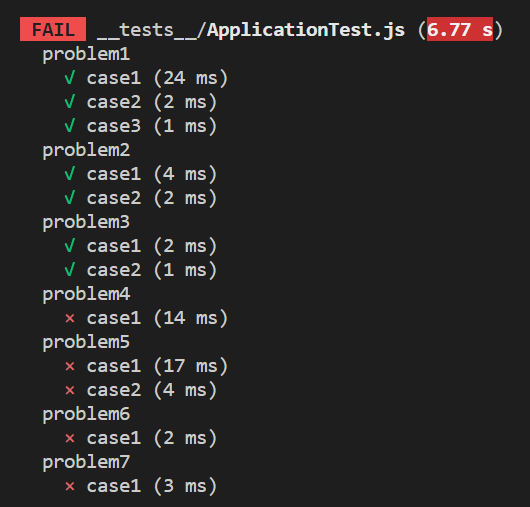Click case1 (24 ms) result line
This screenshot has width=530, height=507.
157,78
